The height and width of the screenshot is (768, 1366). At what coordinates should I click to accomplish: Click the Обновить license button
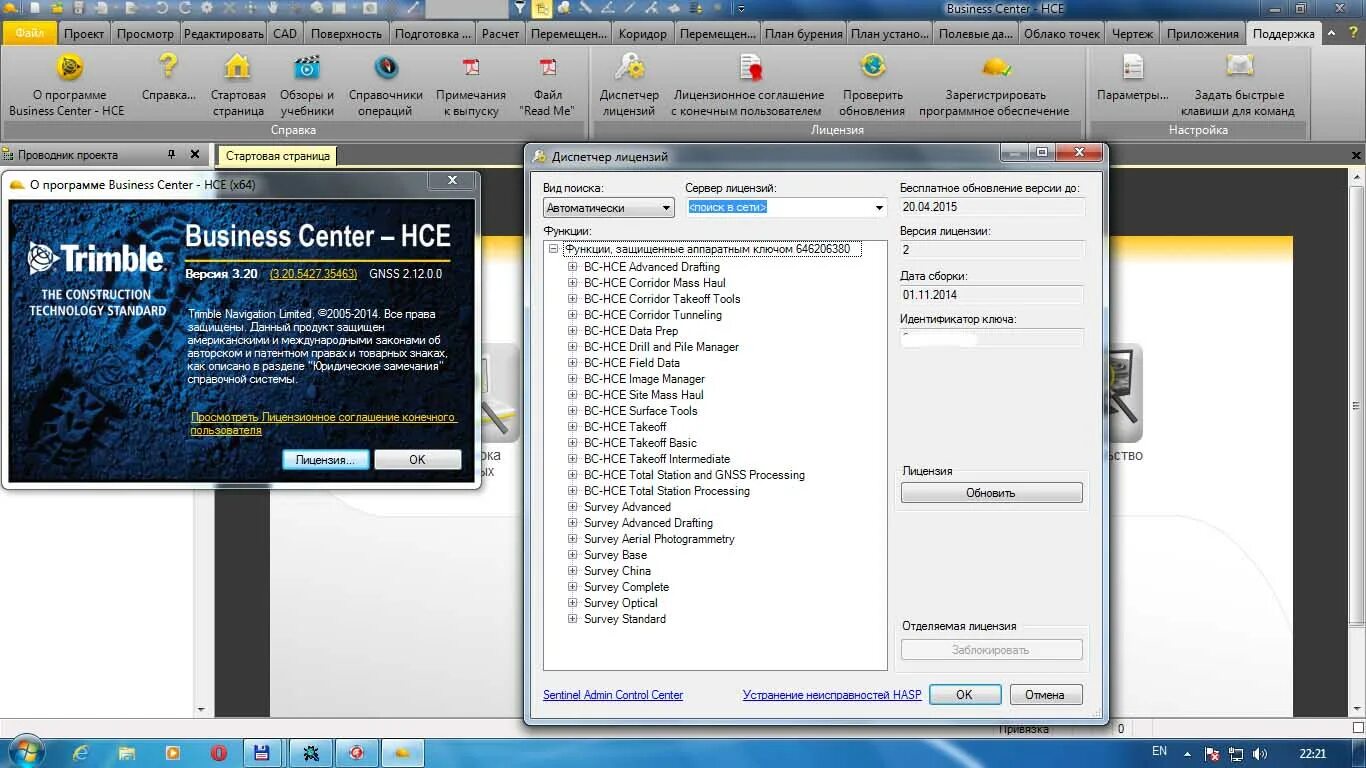point(991,493)
